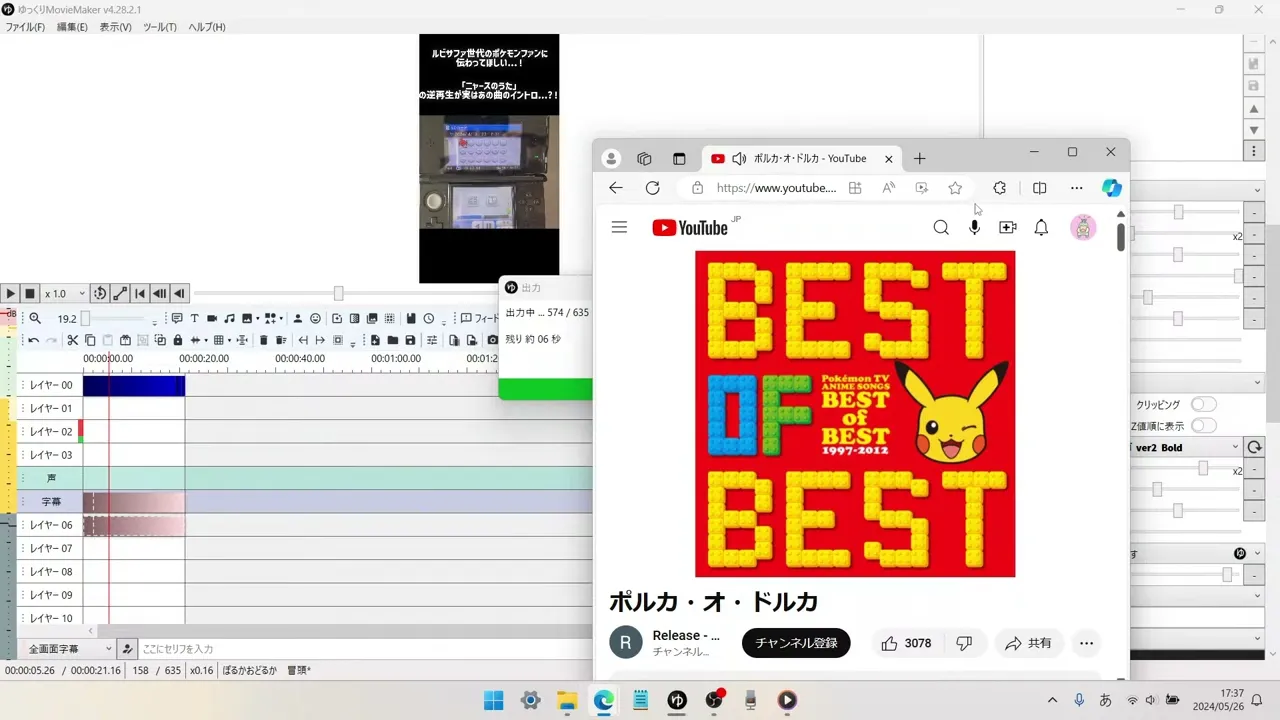Click the 共有 share button
This screenshot has width=1280, height=720.
[x=1028, y=643]
